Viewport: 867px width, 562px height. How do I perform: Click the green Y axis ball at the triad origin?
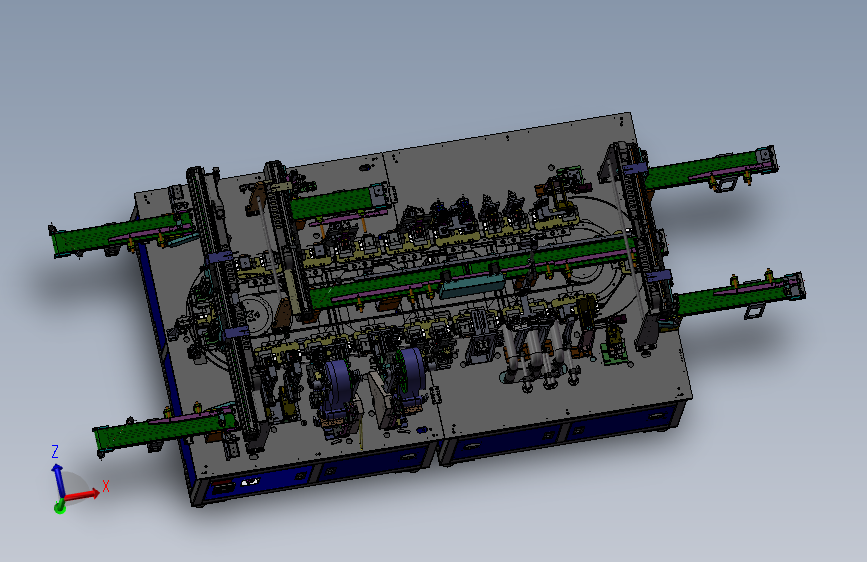pyautogui.click(x=60, y=507)
